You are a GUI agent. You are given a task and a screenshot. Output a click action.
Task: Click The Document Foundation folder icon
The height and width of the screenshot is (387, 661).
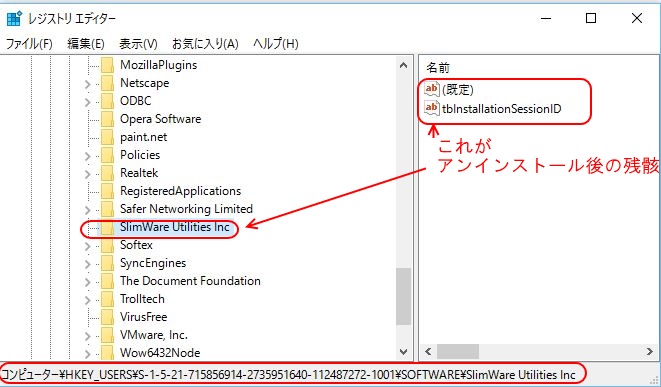click(107, 281)
